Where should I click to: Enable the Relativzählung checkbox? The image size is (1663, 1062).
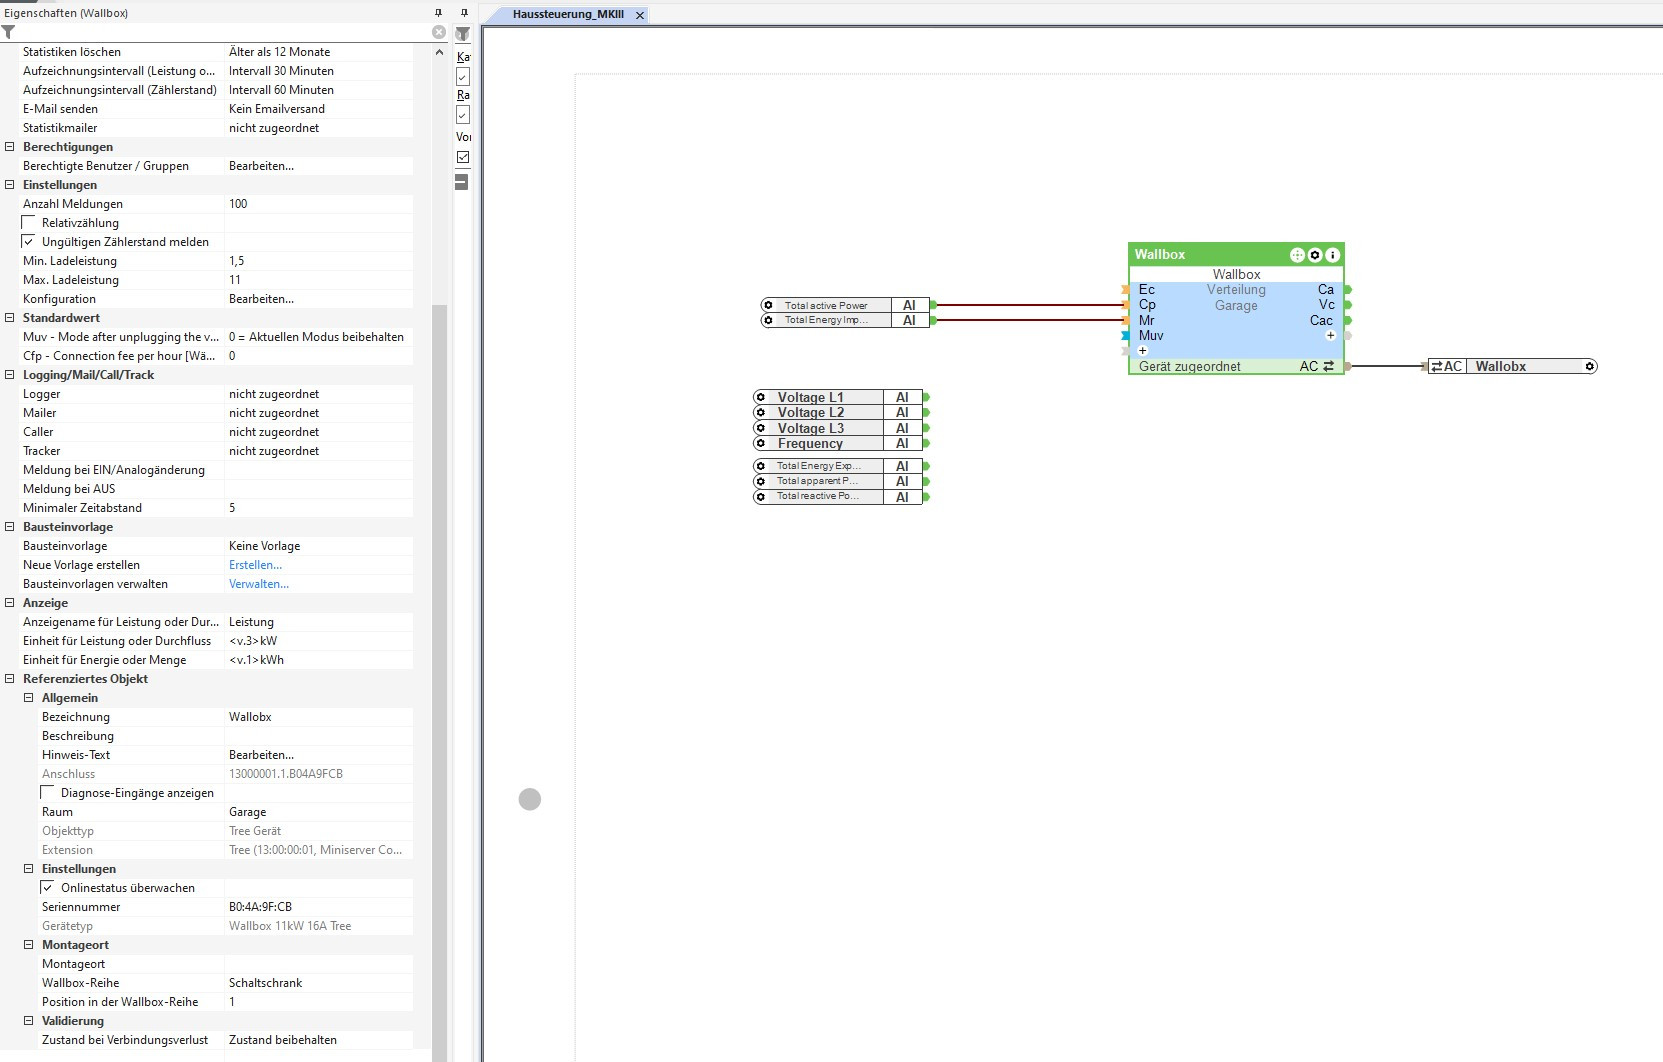(29, 222)
